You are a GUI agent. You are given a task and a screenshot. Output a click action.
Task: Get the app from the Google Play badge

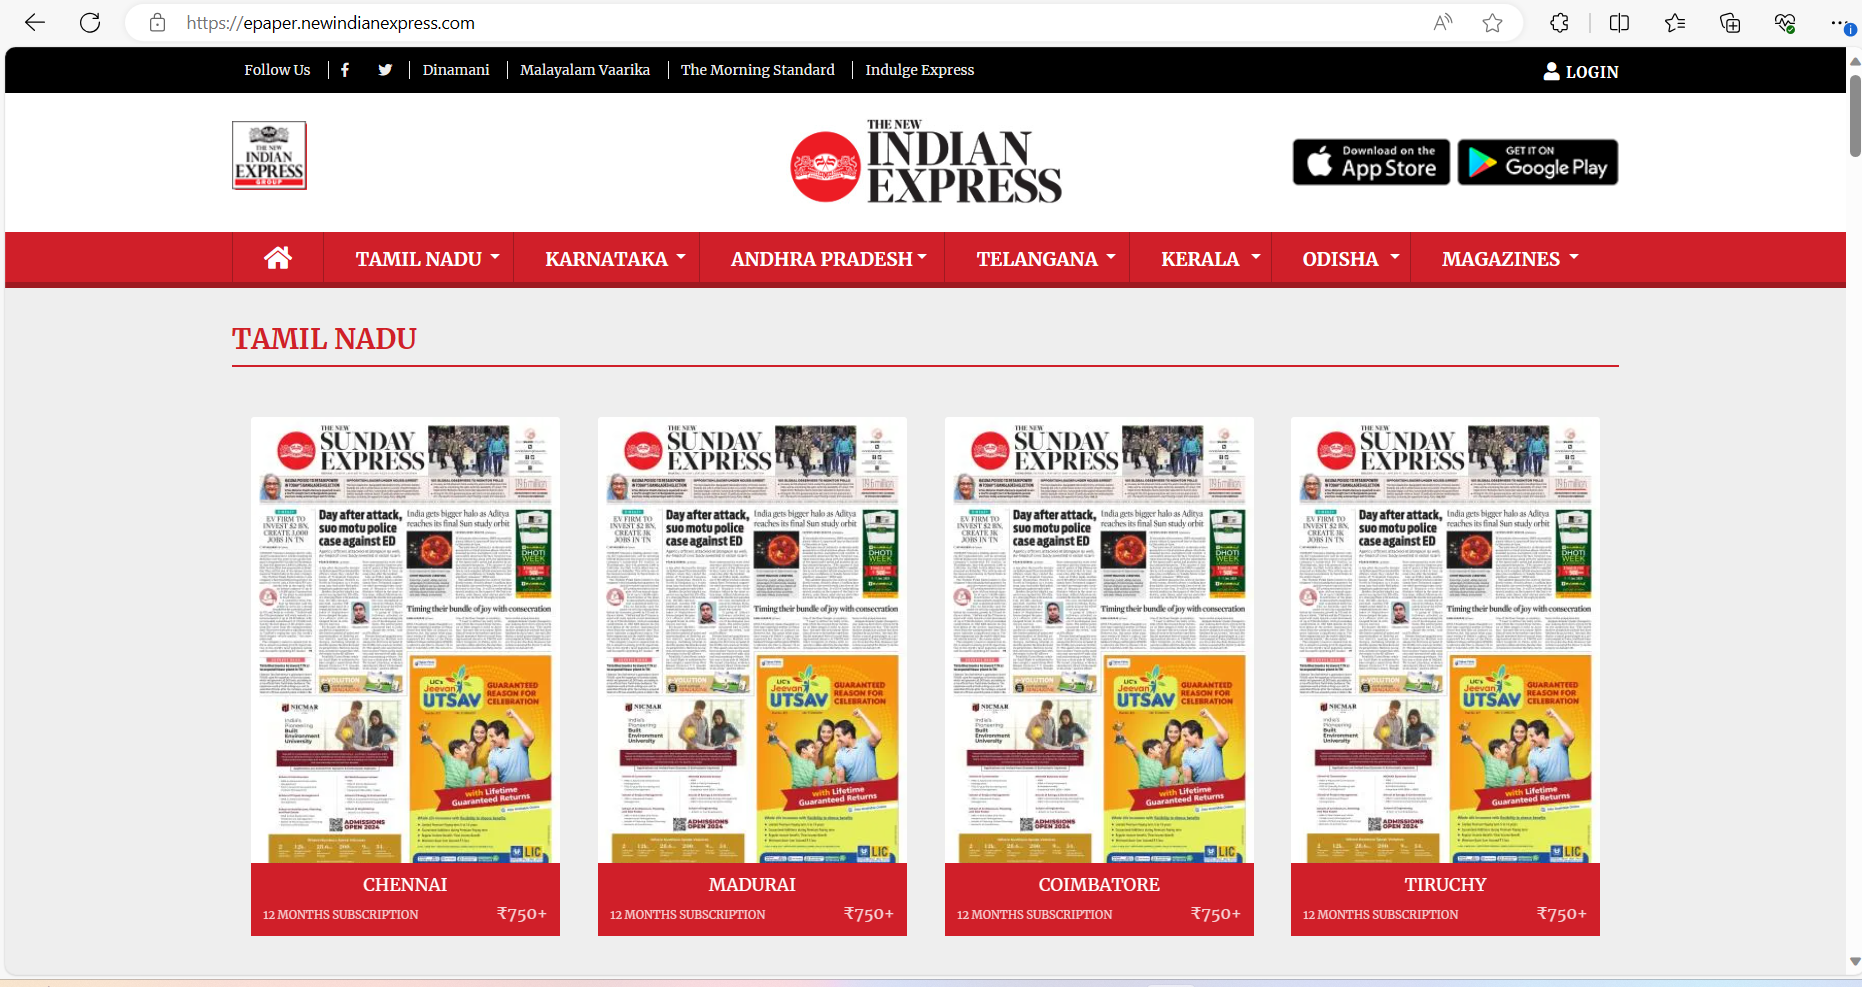point(1538,162)
